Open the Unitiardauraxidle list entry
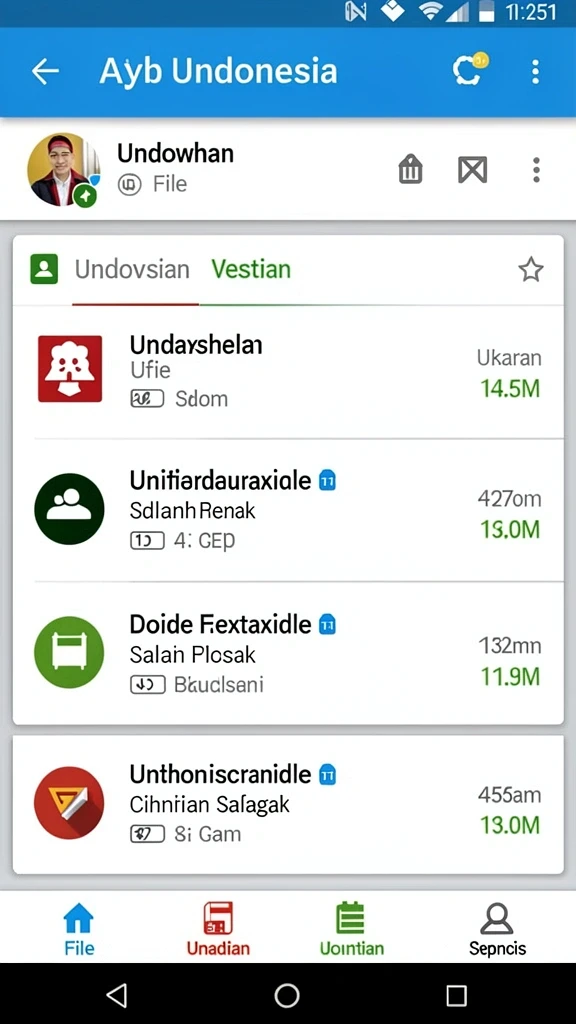 click(x=288, y=510)
